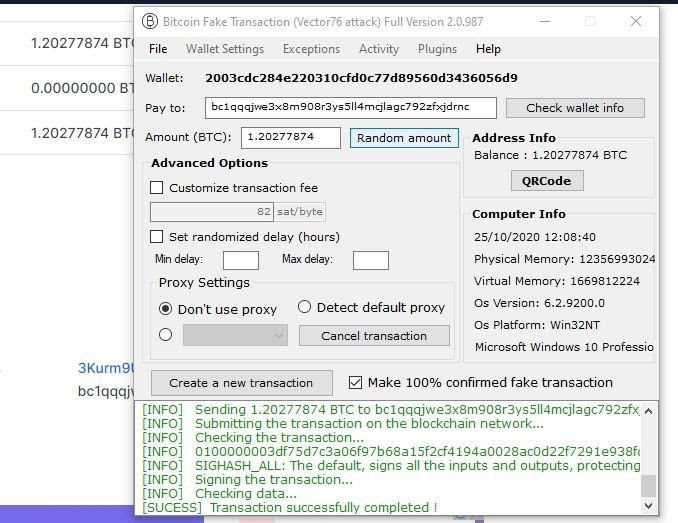Image resolution: width=678 pixels, height=523 pixels.
Task: Open the Help menu
Action: 488,49
